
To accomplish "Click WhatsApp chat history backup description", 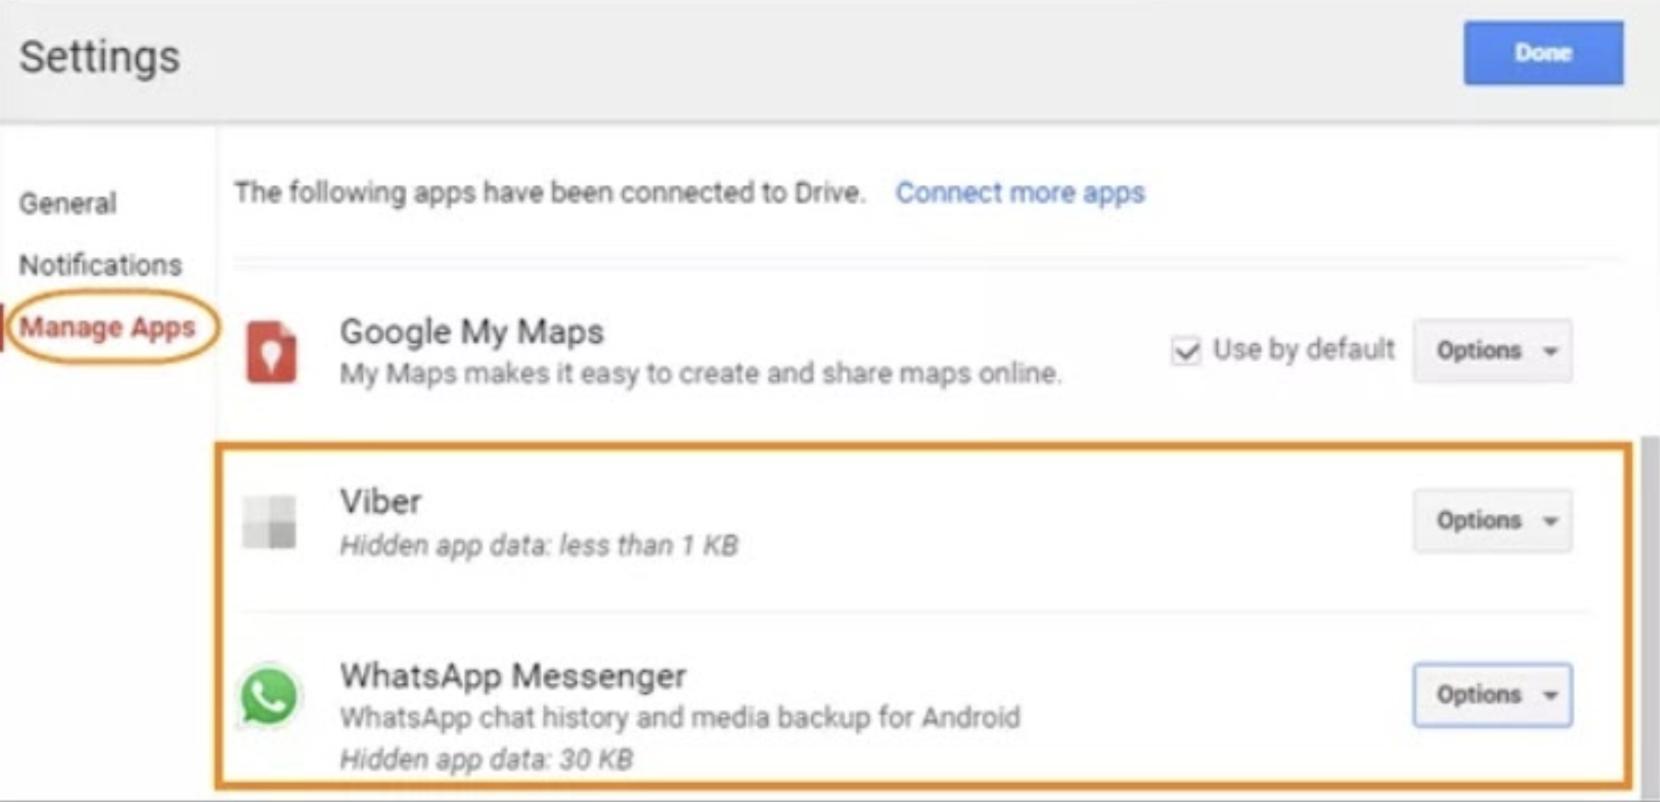I will click(680, 717).
